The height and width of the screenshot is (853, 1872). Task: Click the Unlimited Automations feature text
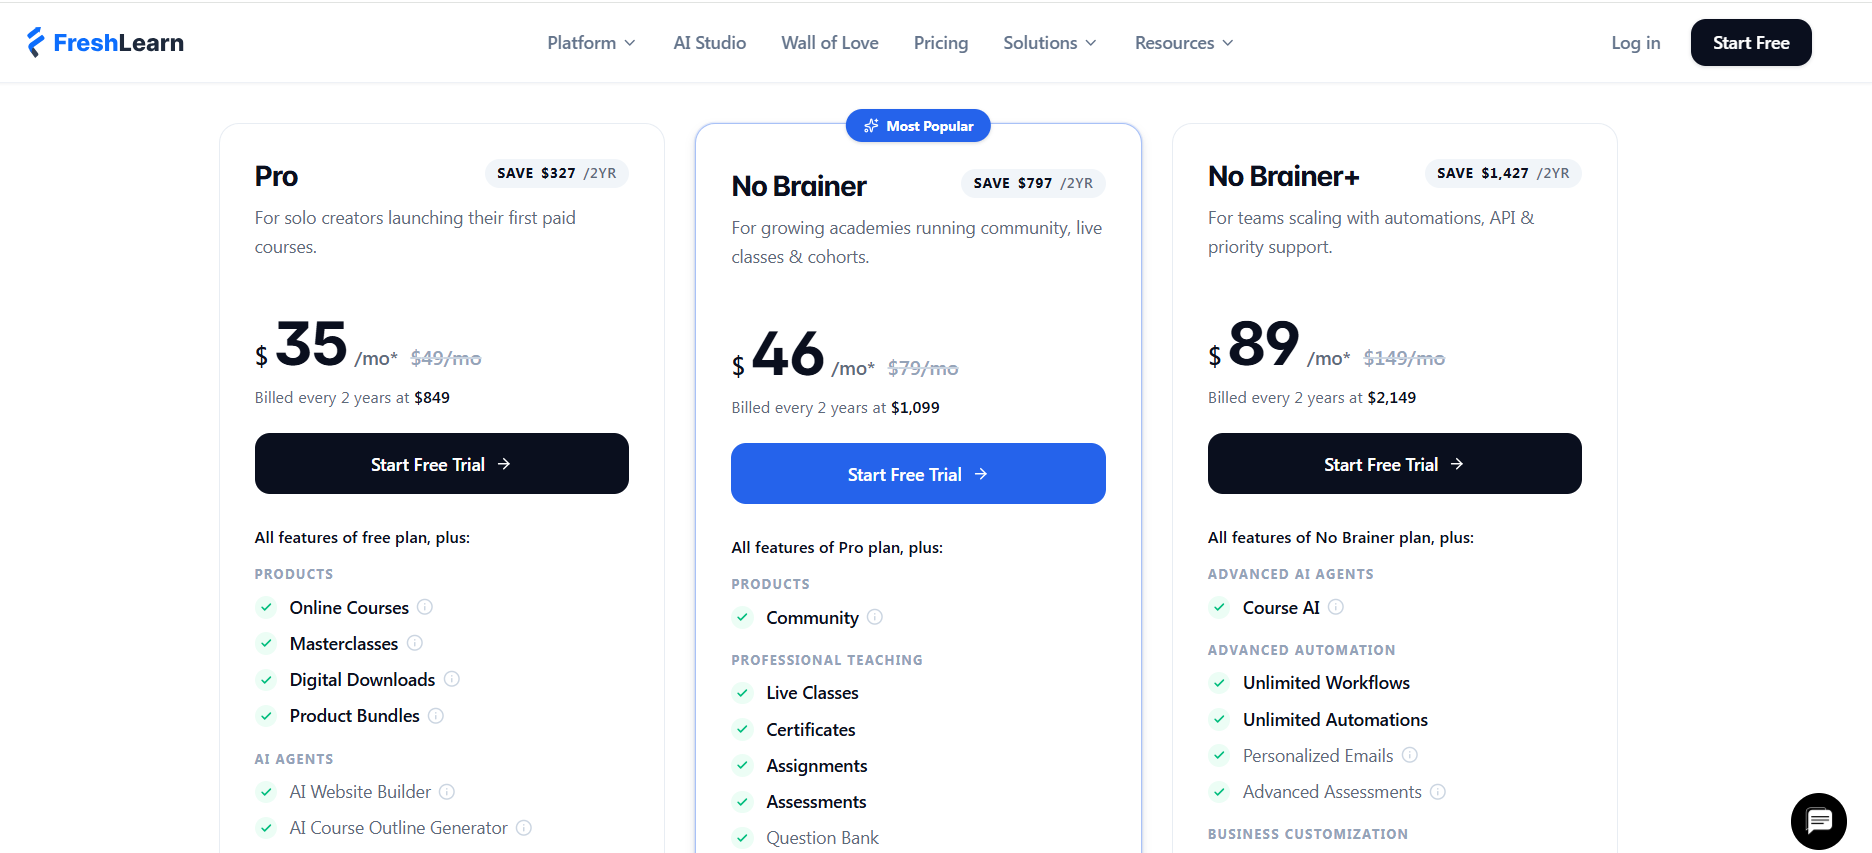click(1335, 720)
